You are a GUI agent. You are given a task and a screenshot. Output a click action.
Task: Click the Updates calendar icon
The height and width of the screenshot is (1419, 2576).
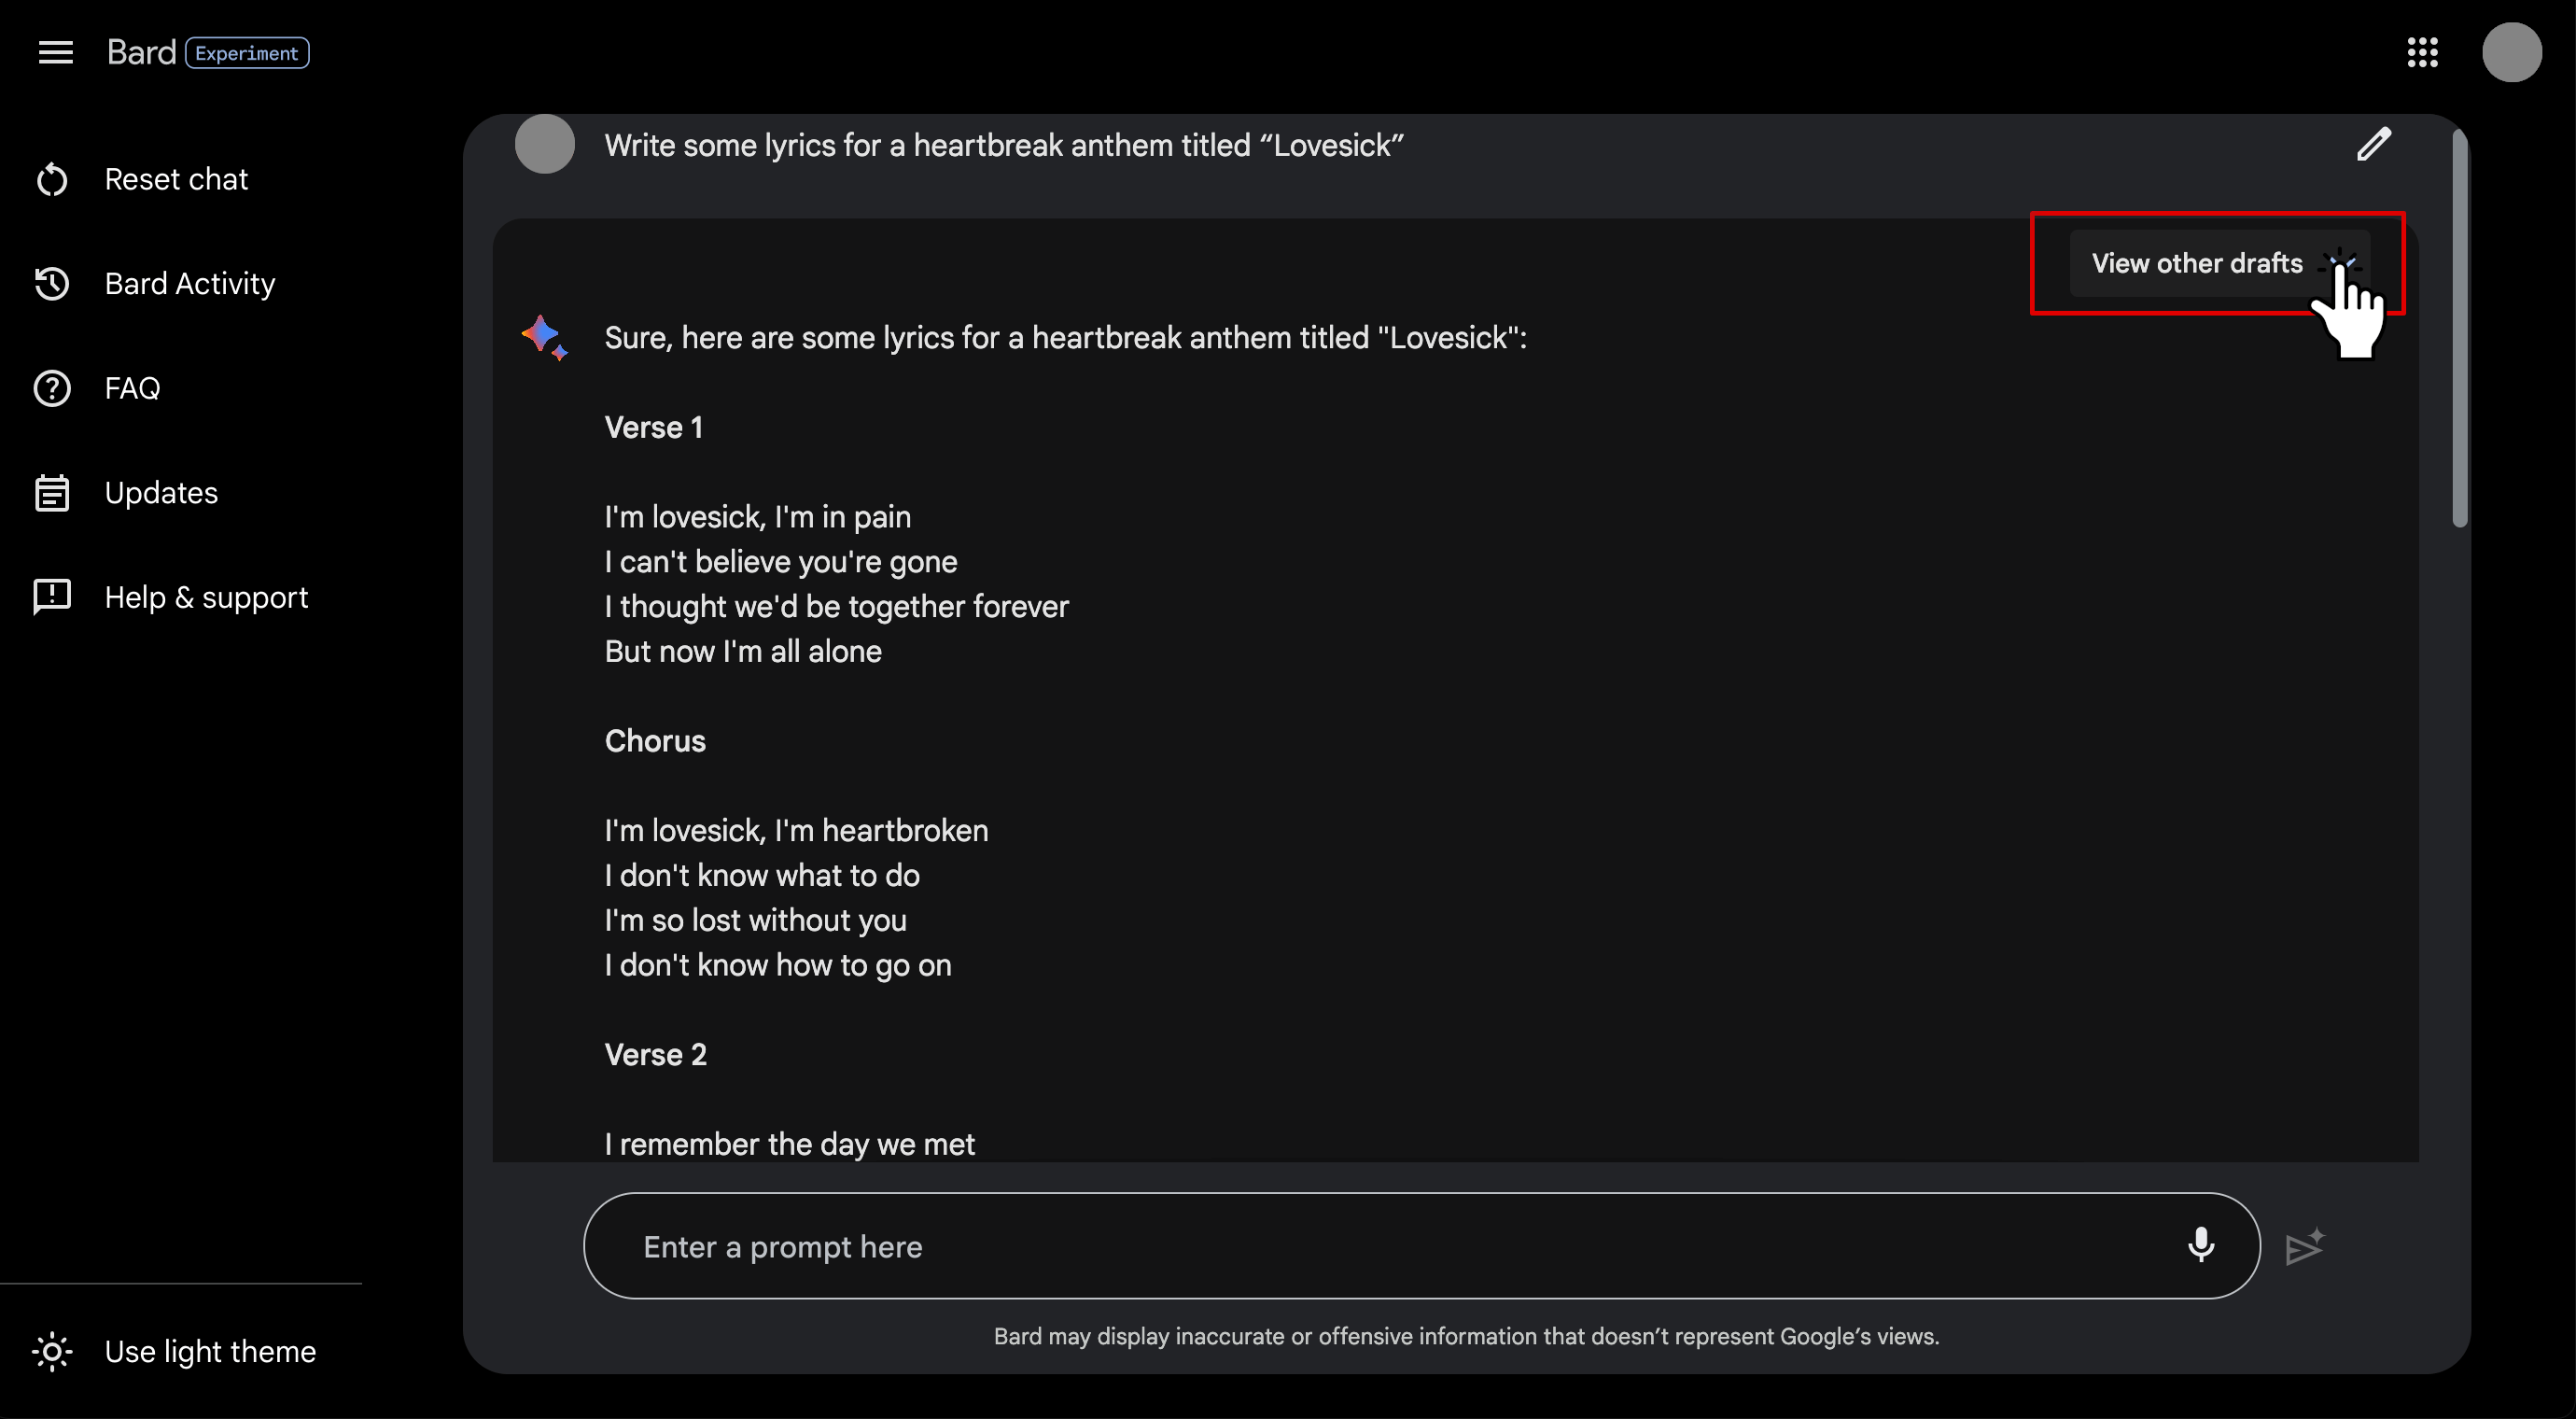(52, 493)
